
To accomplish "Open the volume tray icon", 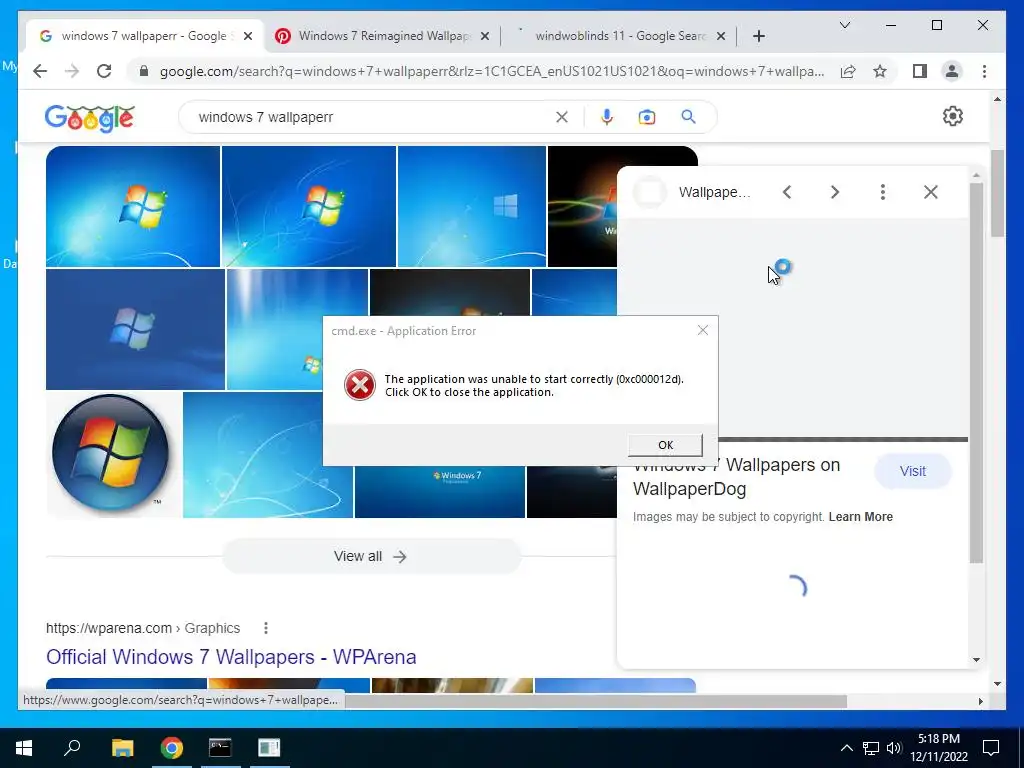I will point(894,748).
